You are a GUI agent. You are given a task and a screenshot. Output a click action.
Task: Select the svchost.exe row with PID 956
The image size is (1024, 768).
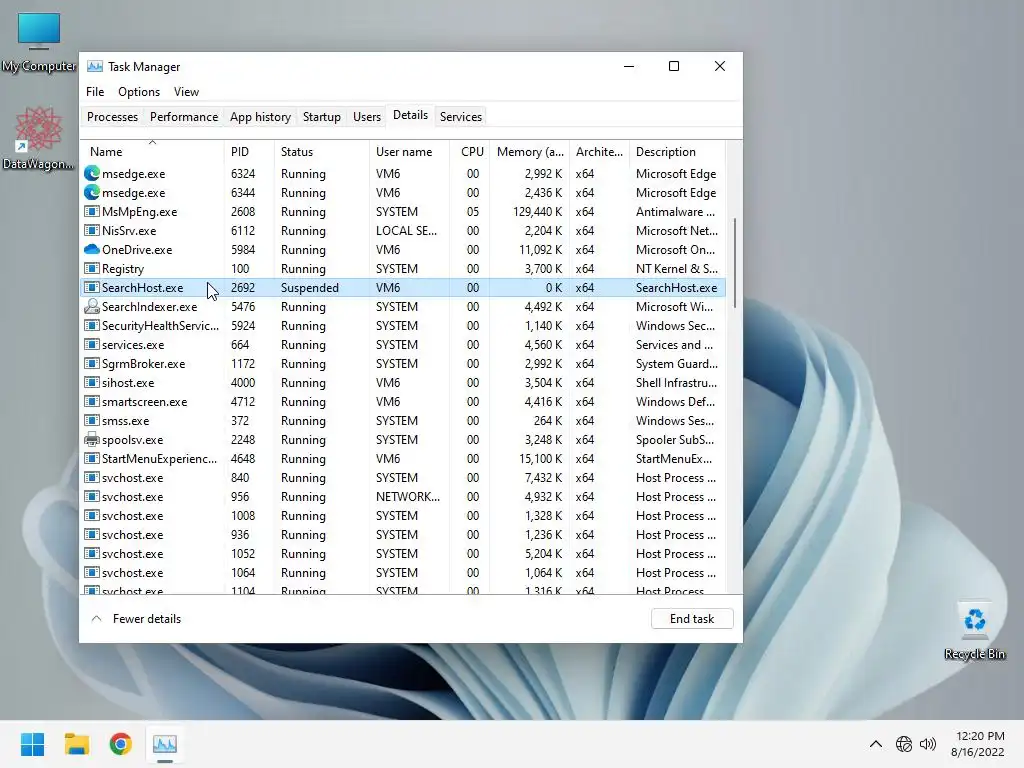(x=403, y=496)
